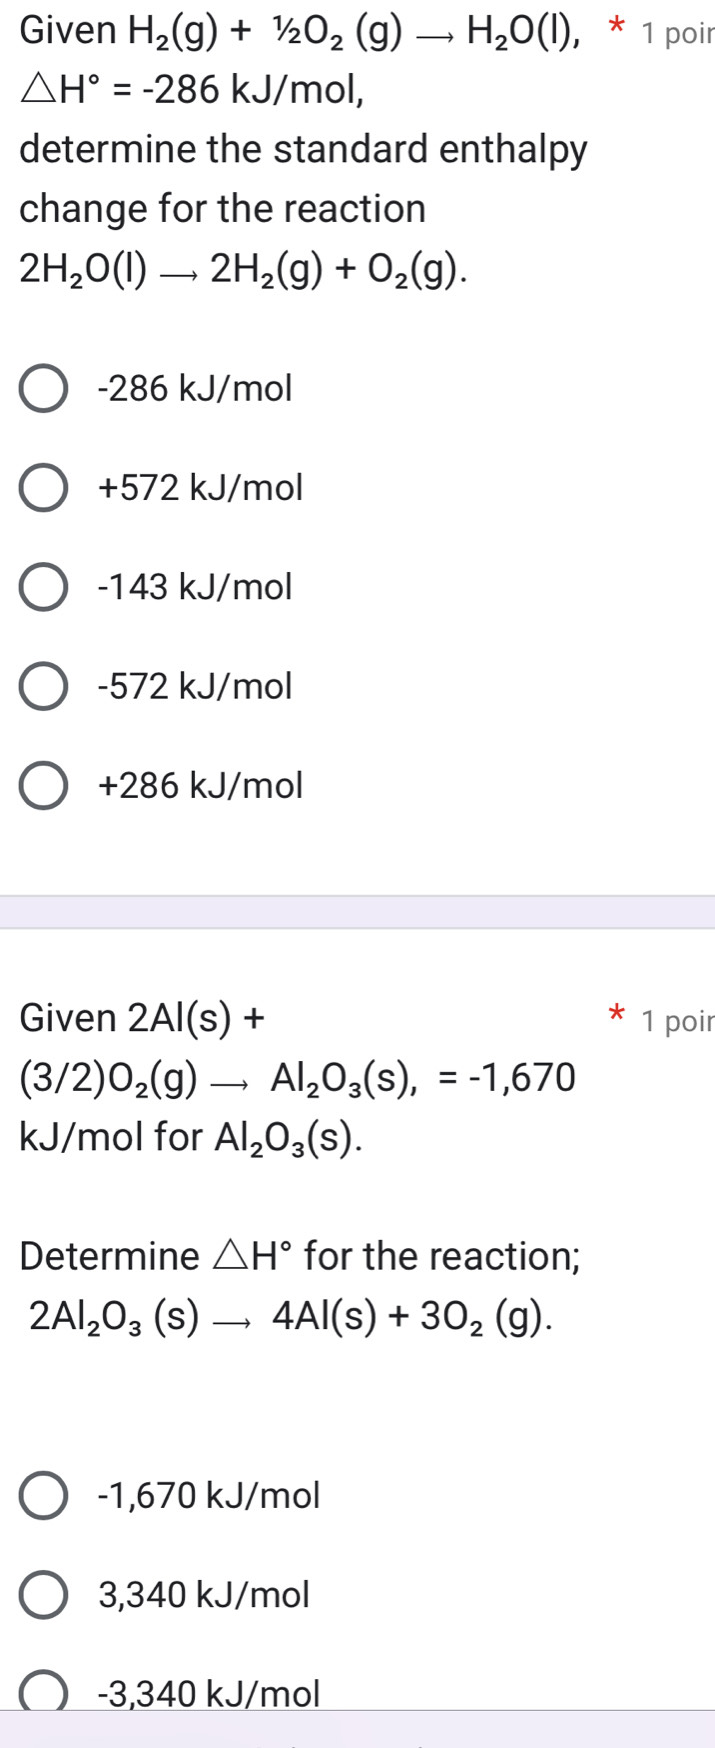Pick the -572 kJ/mol radio button
Image resolution: width=715 pixels, height=1748 pixels.
(x=44, y=687)
